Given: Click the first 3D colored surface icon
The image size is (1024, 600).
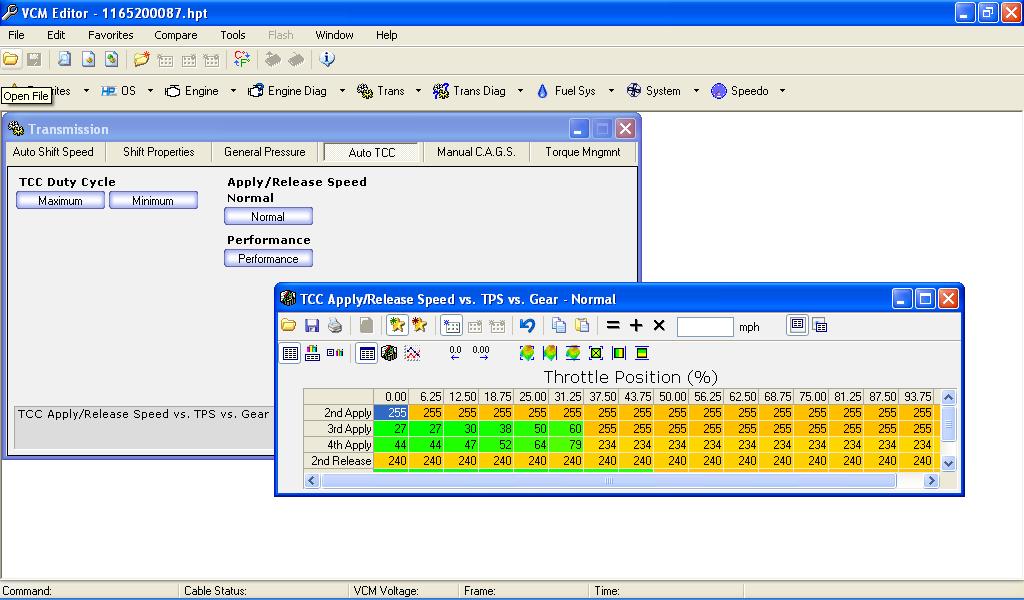Looking at the screenshot, I should [526, 353].
